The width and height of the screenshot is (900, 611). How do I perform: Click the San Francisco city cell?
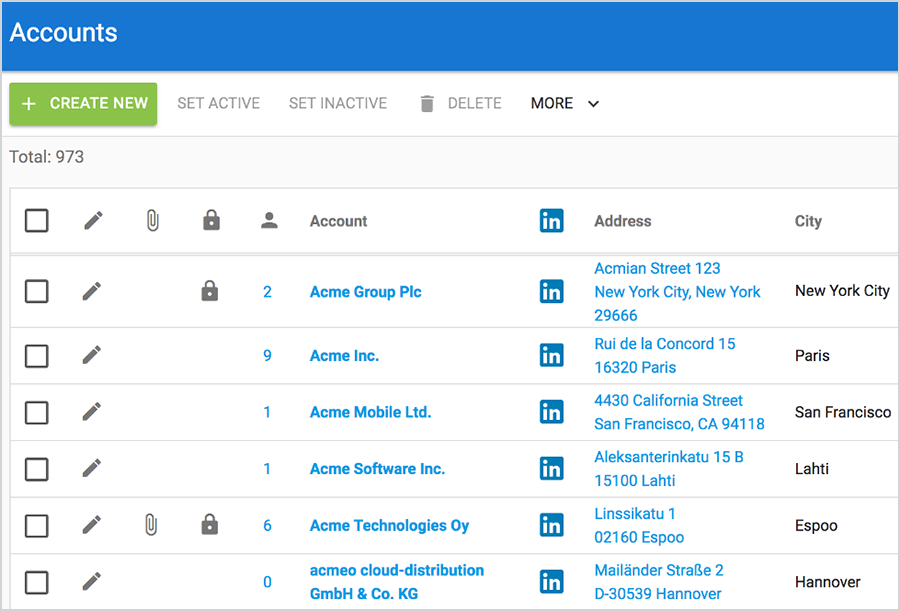[x=843, y=412]
